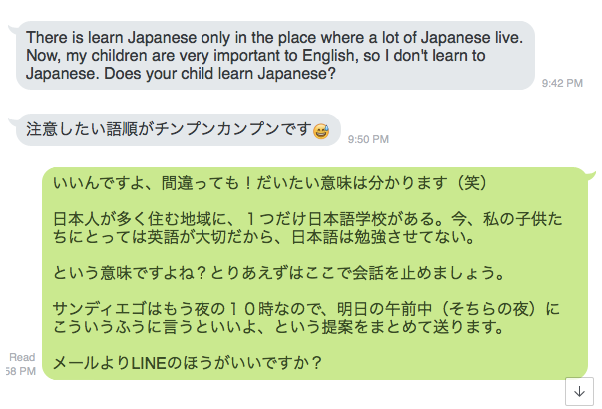Click the tail of the green sent bubble
The height and width of the screenshot is (409, 602).
coord(590,175)
